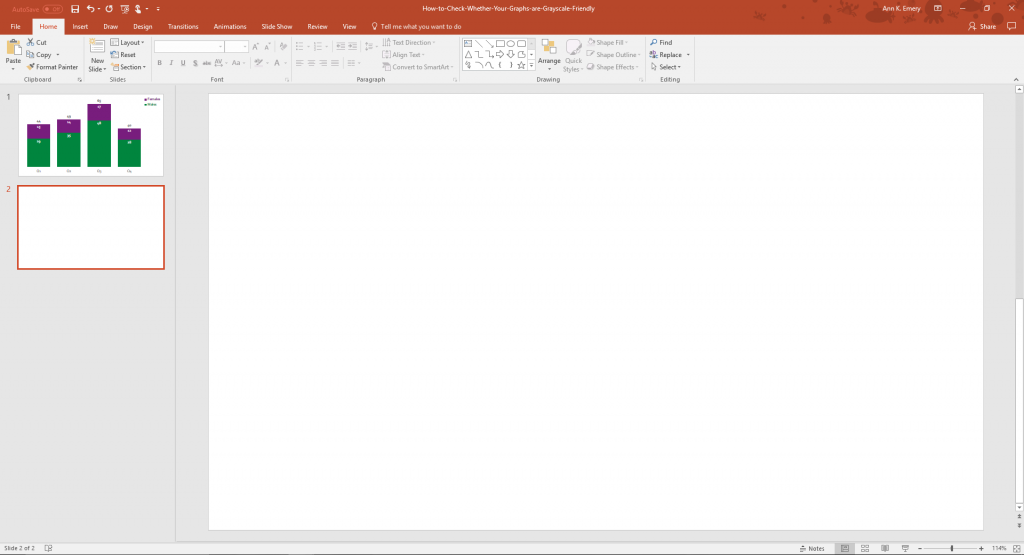
Task: Toggle the AutoSave switch
Action: 52,8
